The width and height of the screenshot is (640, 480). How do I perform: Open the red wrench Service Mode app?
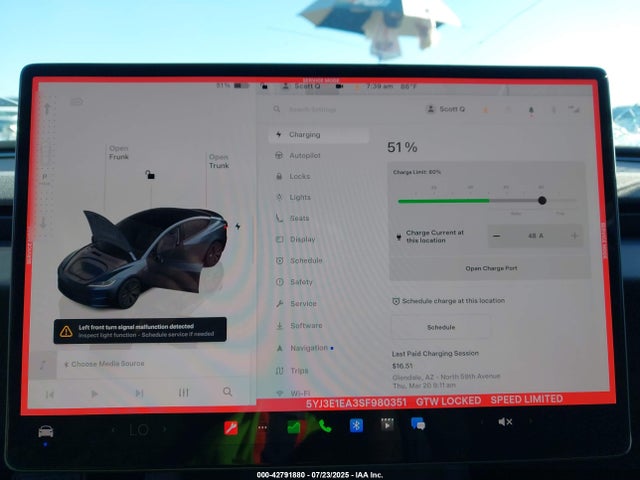point(231,427)
